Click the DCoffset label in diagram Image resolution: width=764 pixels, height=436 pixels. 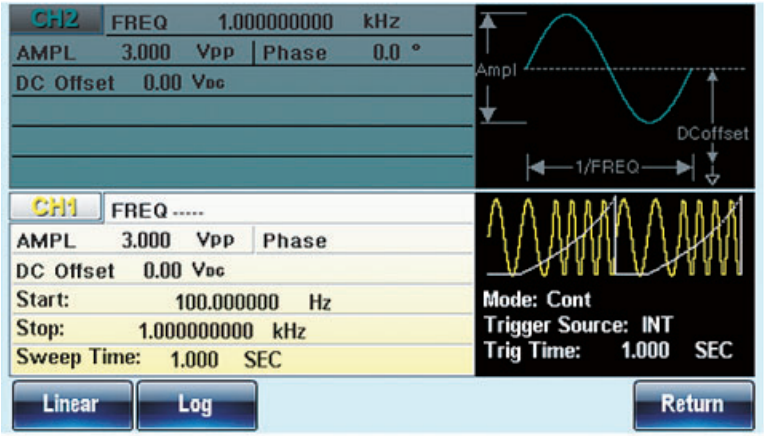(712, 133)
